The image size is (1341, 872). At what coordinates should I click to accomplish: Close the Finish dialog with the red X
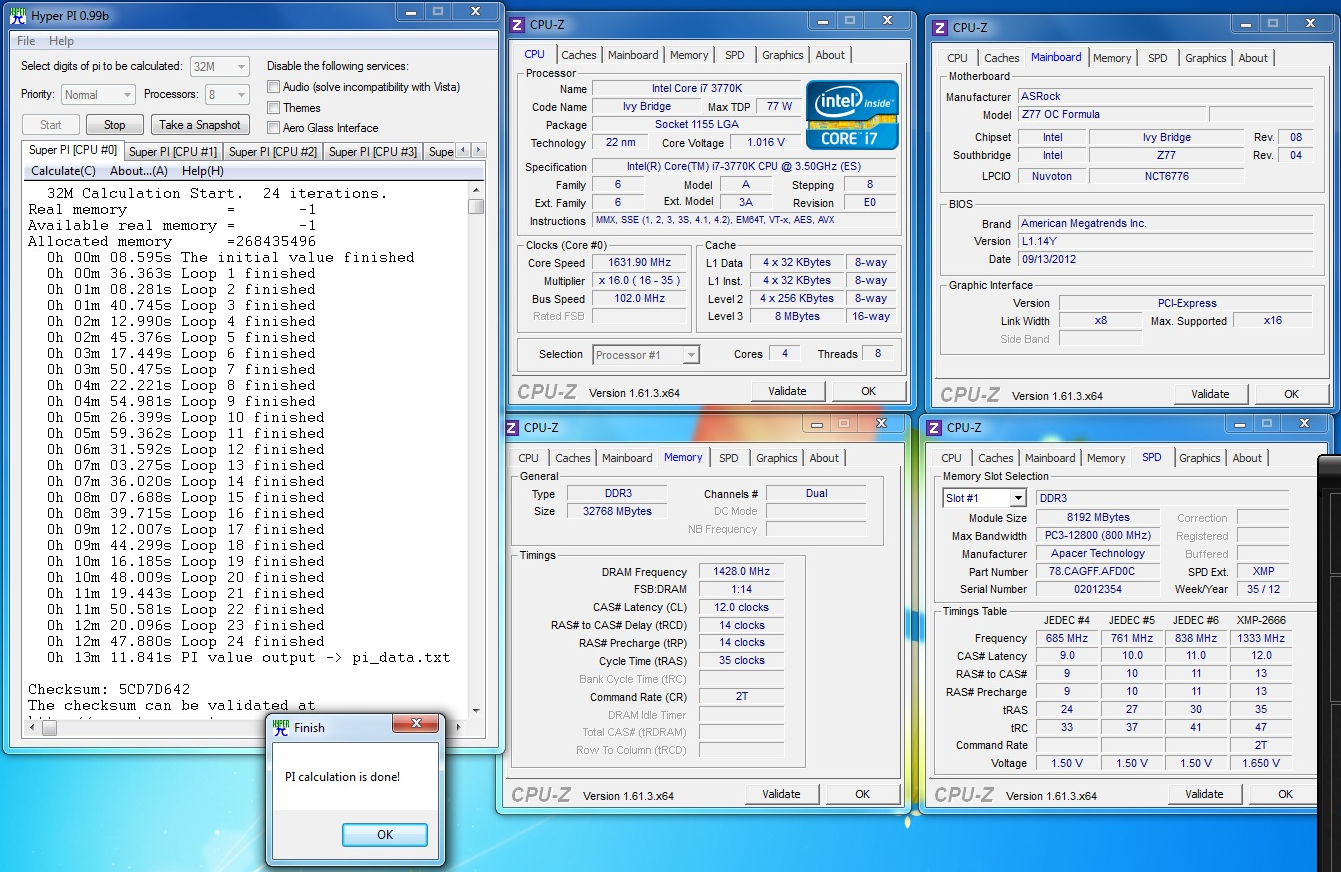click(x=415, y=725)
